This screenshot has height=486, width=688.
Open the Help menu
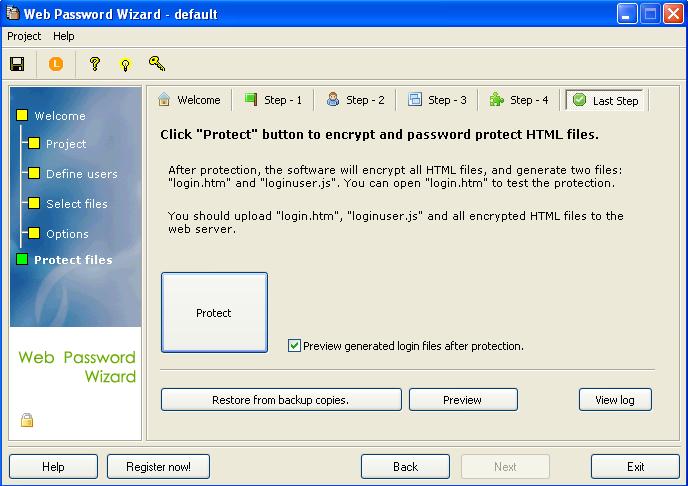click(x=64, y=36)
